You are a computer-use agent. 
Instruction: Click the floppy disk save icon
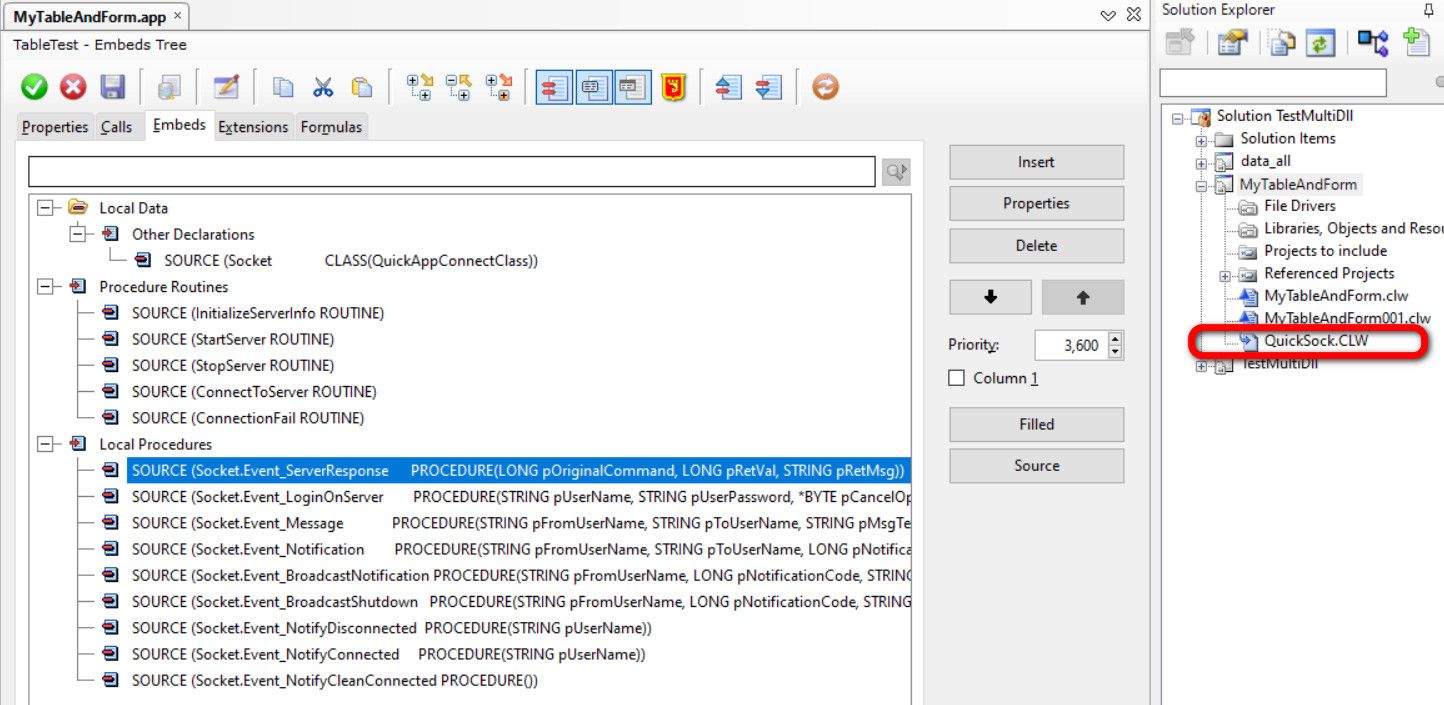[x=112, y=88]
